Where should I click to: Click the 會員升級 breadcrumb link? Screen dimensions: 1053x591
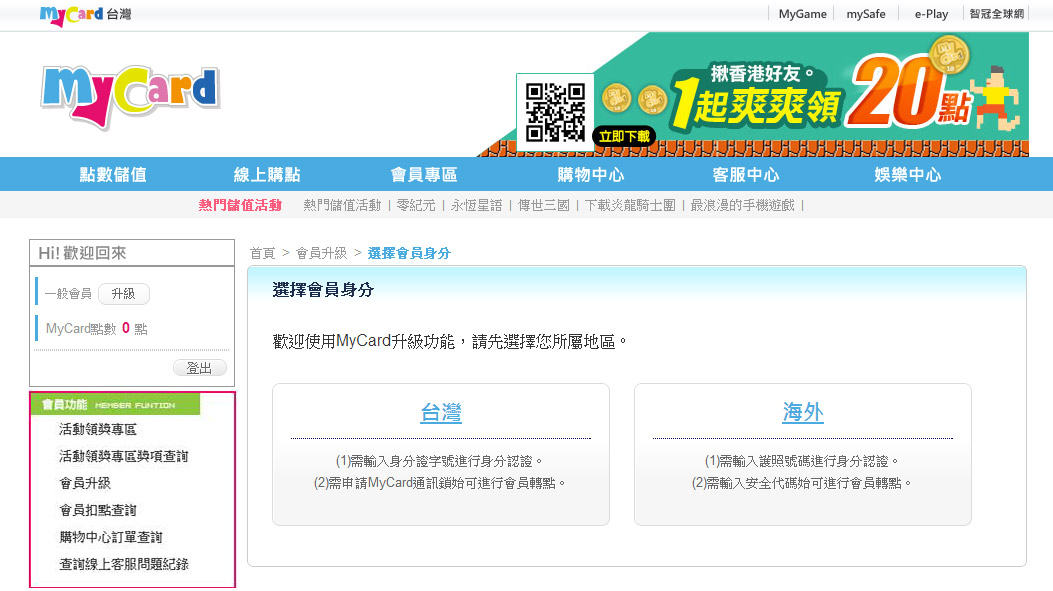[322, 253]
